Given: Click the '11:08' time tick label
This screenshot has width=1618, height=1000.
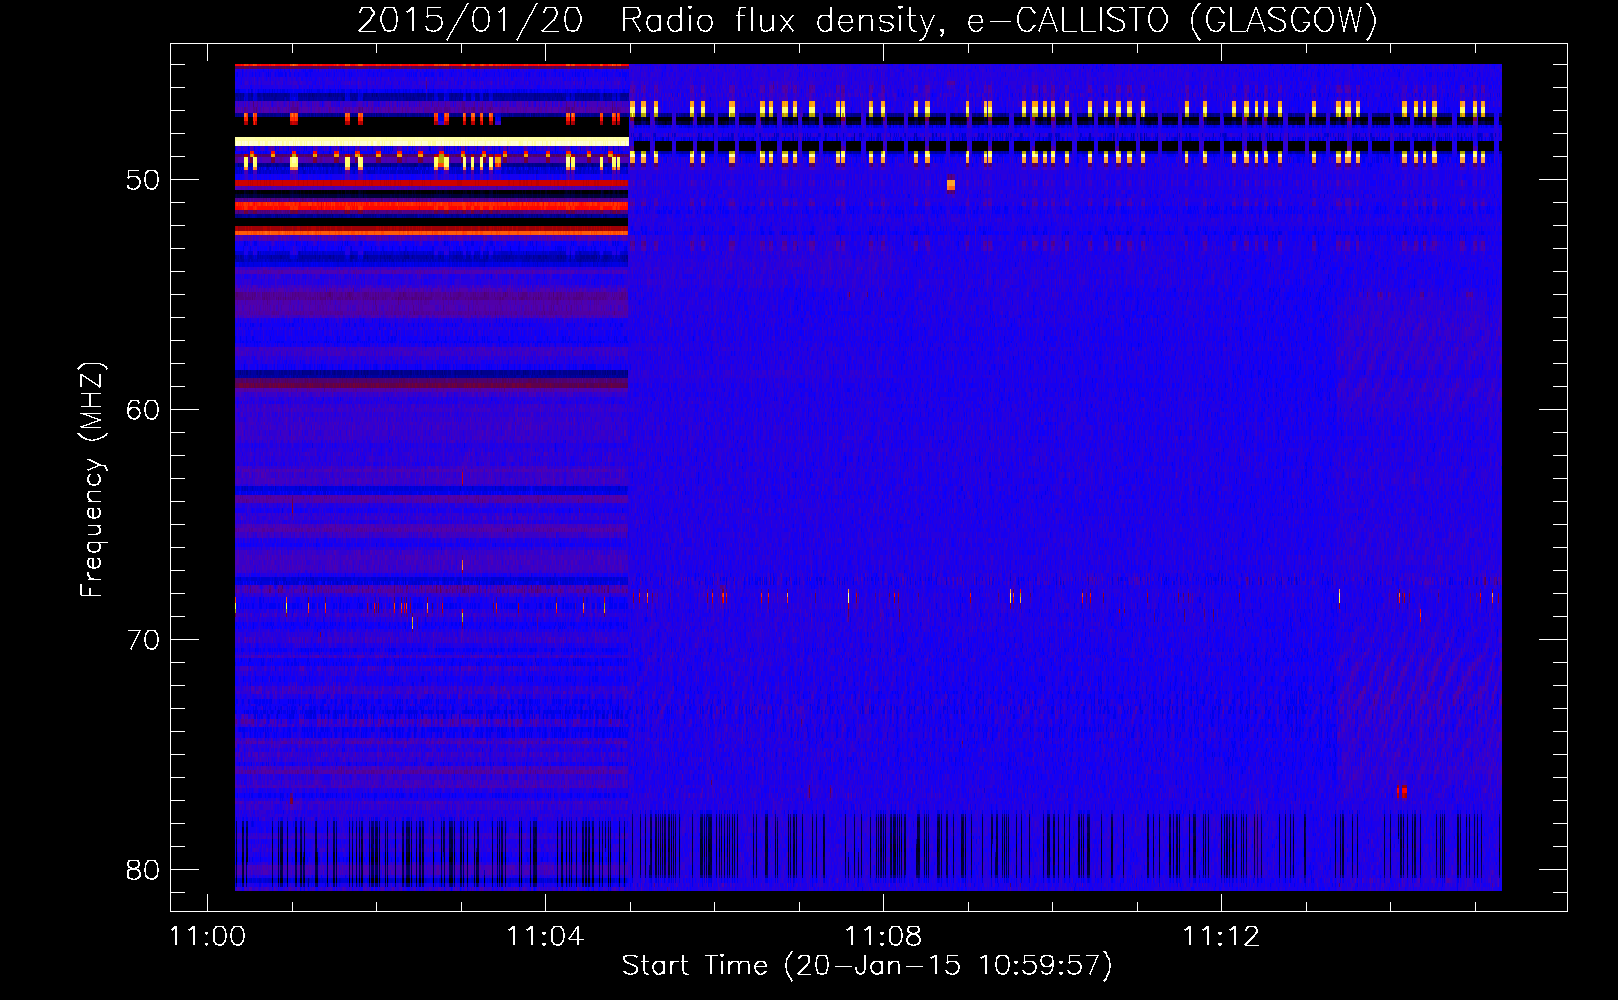Looking at the screenshot, I should (883, 937).
